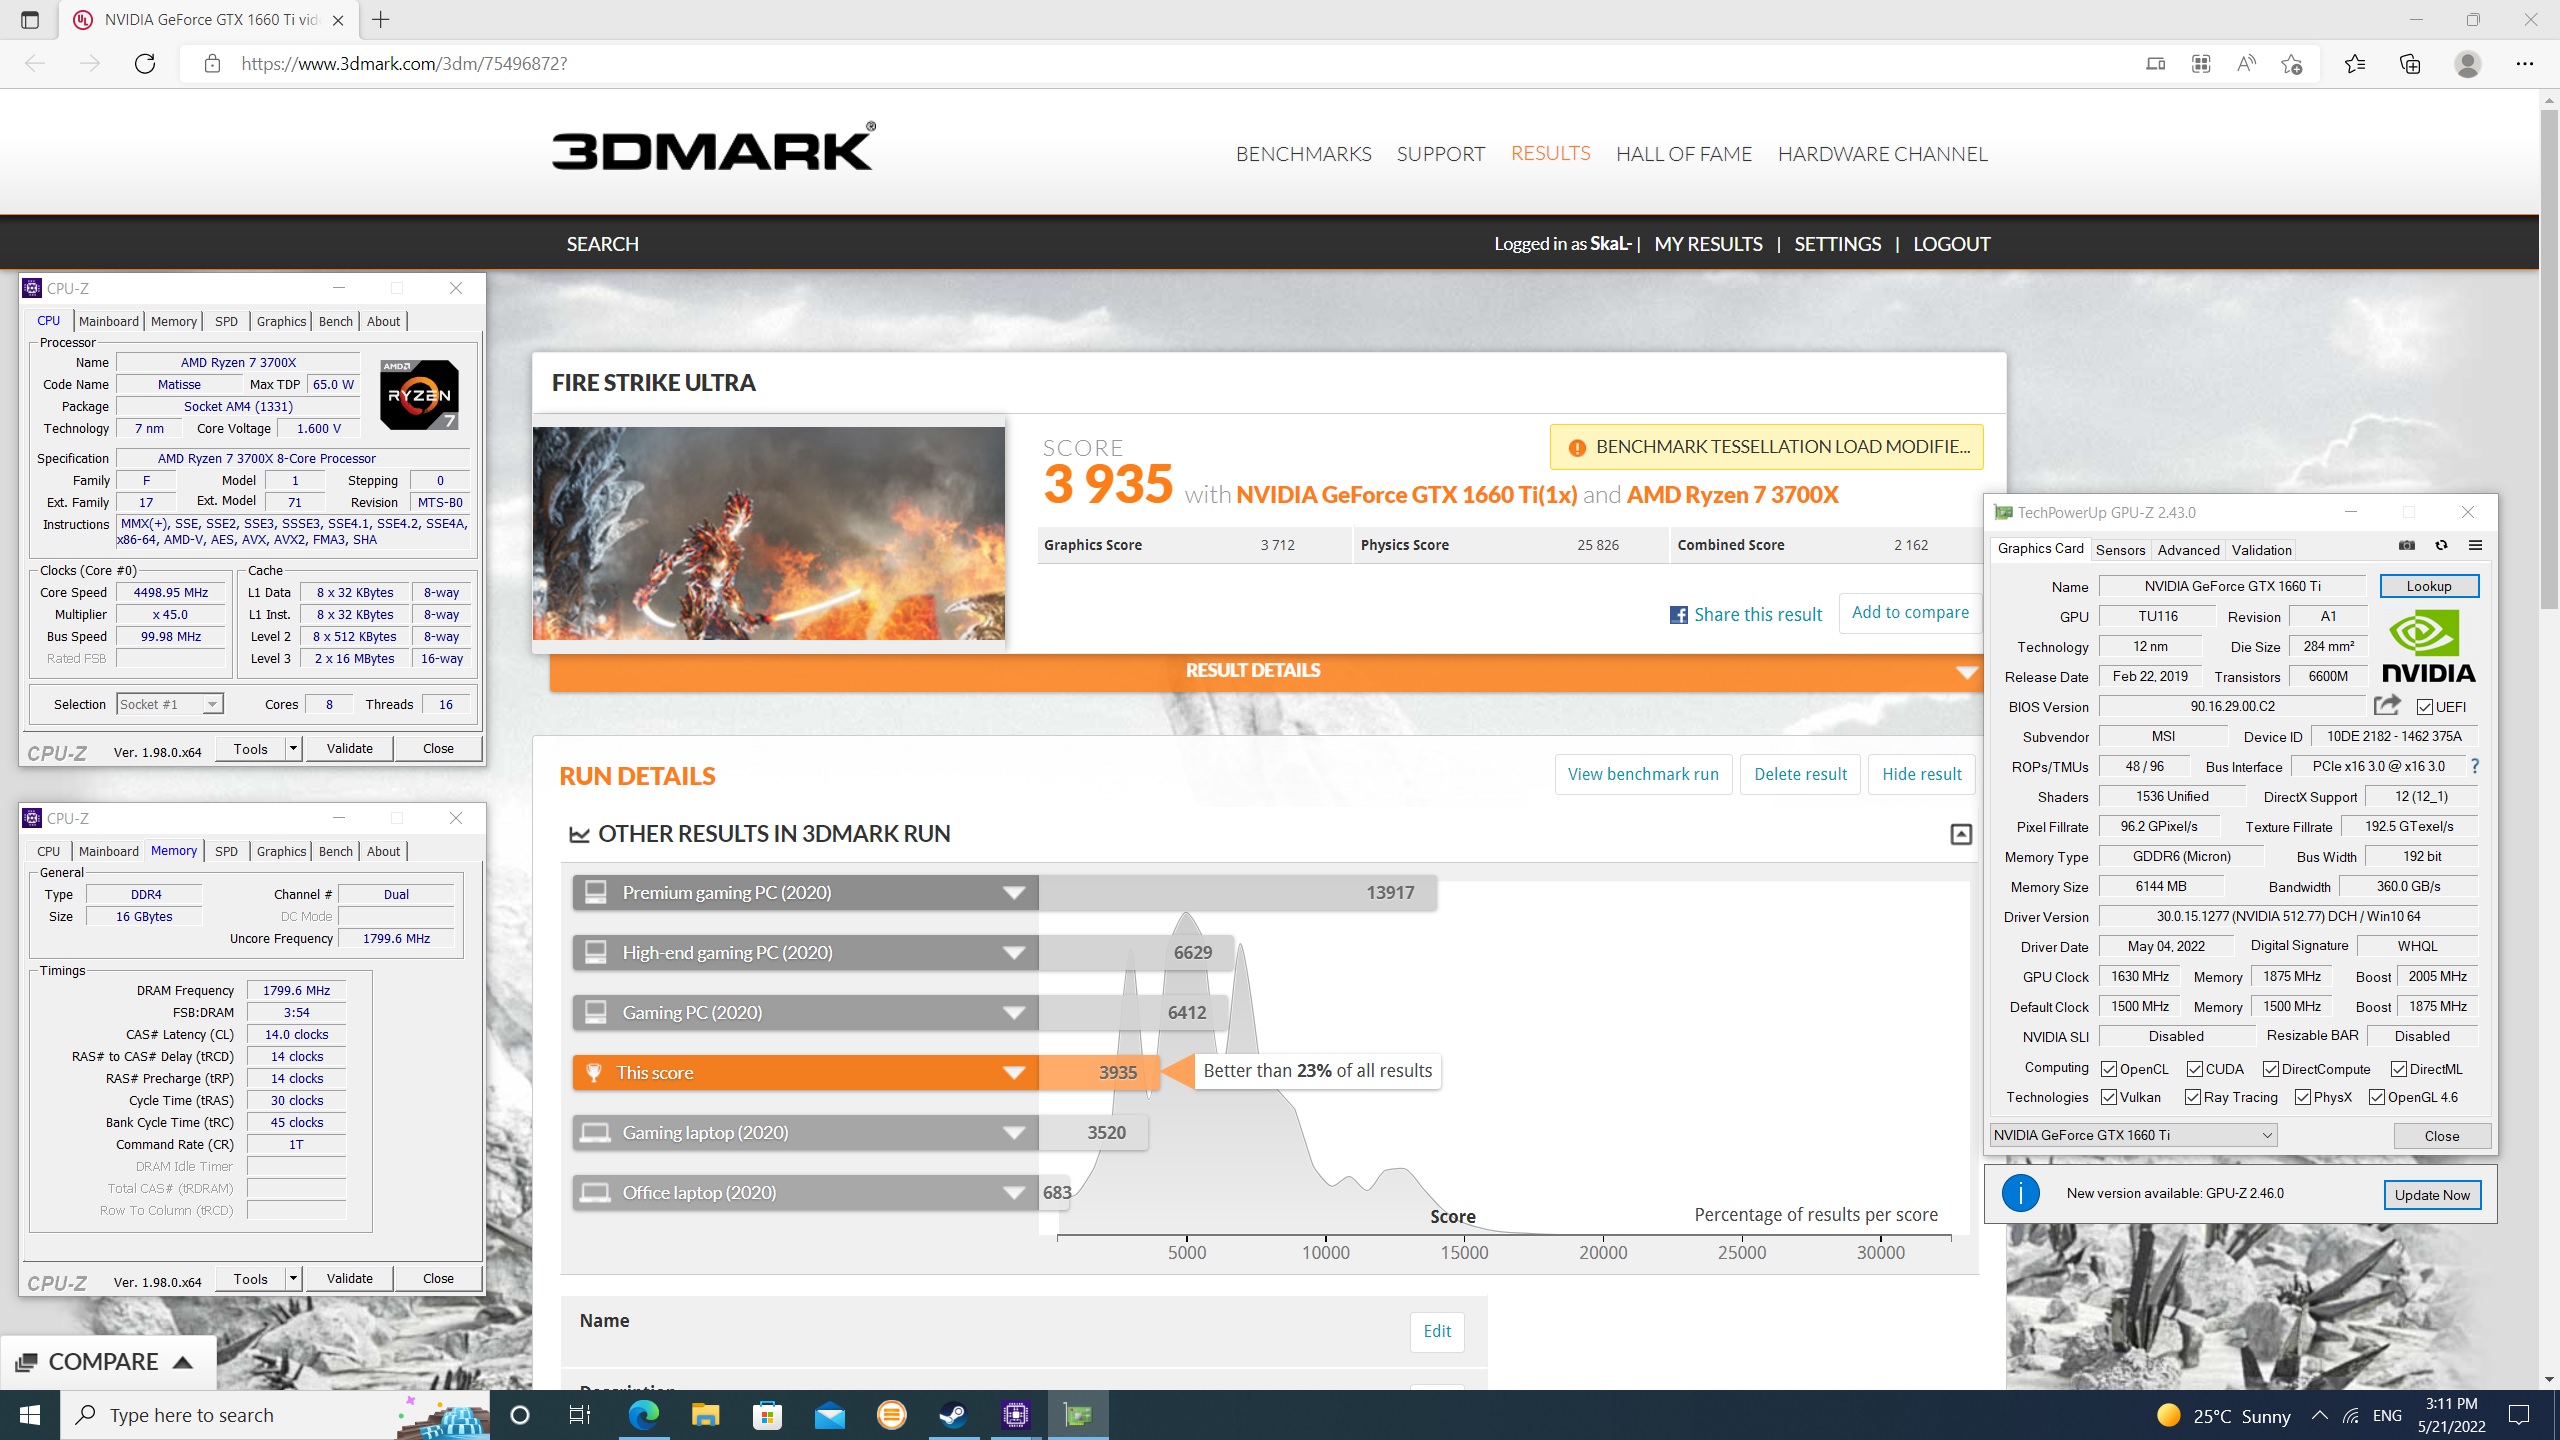
Task: Open Task View on taskbar
Action: pos(580,1415)
